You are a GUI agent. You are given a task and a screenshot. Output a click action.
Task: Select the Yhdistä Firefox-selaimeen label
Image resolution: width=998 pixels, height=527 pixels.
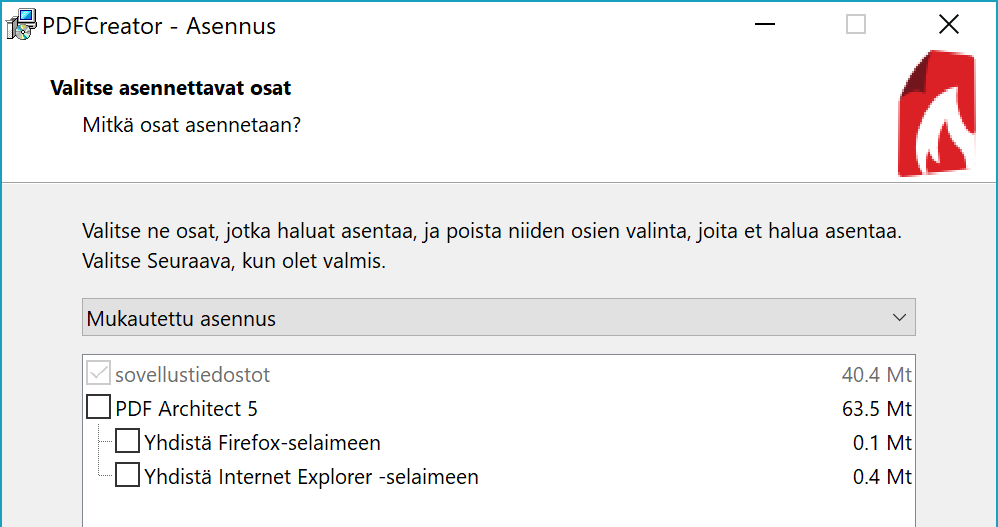pyautogui.click(x=262, y=442)
